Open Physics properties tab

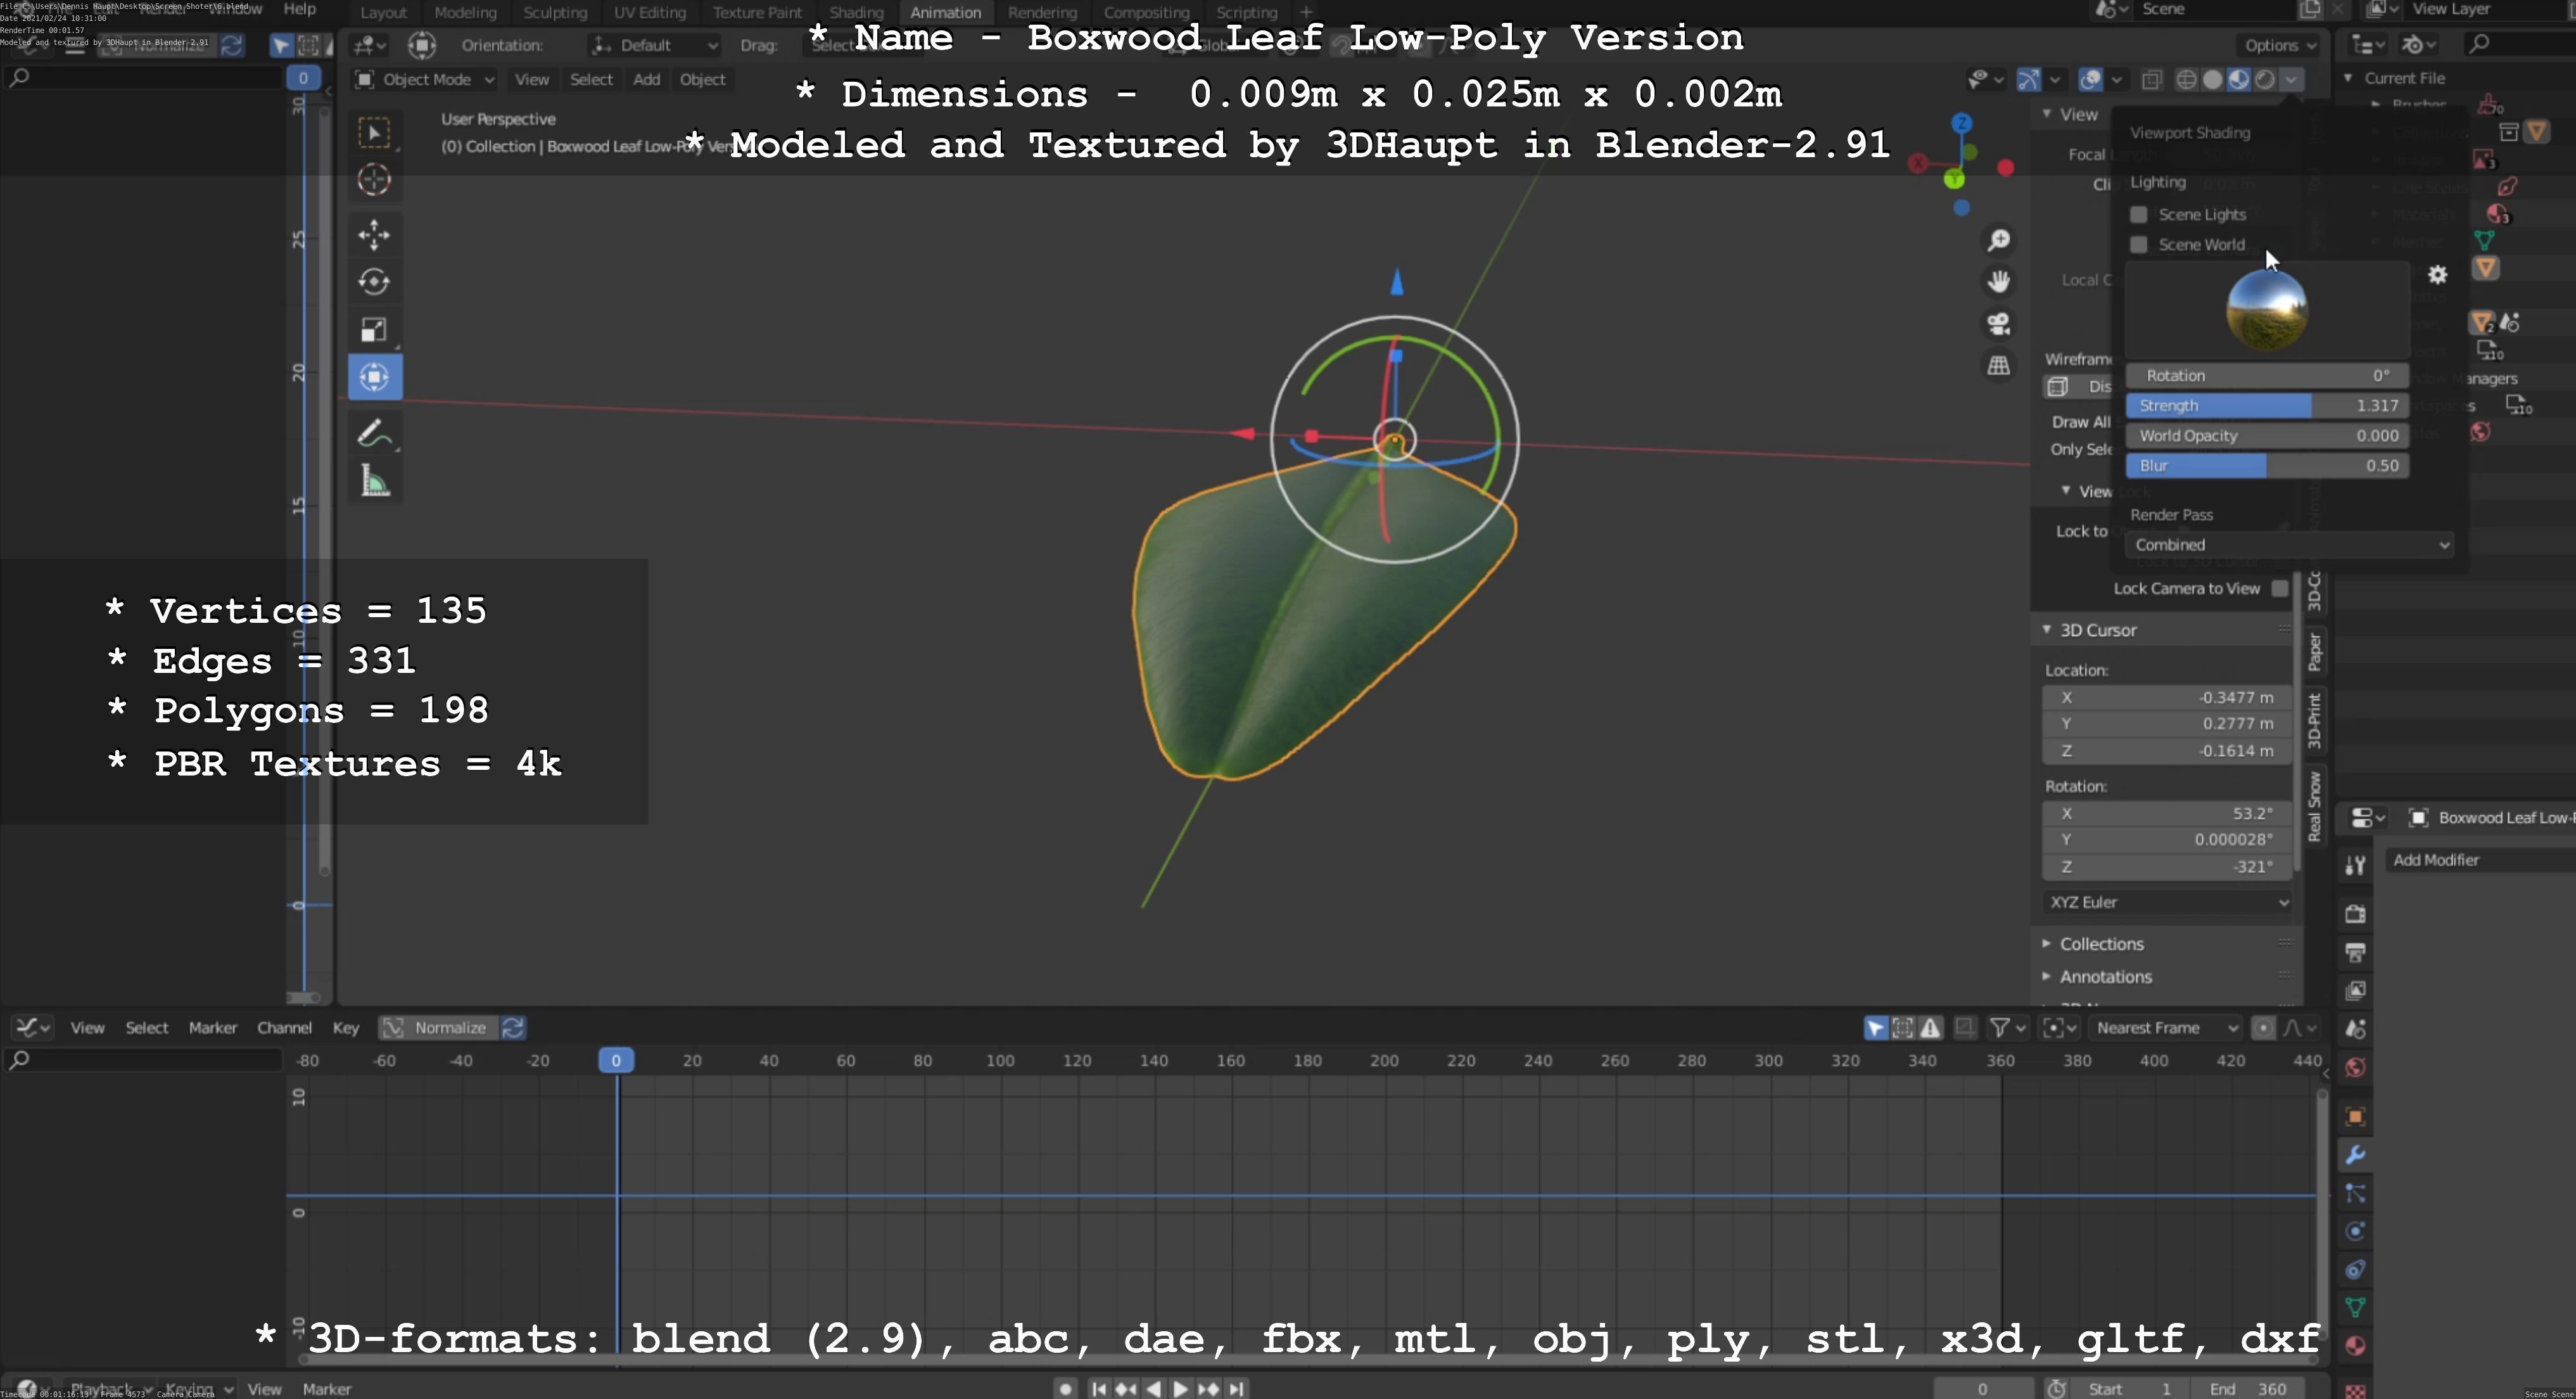(x=2355, y=1232)
